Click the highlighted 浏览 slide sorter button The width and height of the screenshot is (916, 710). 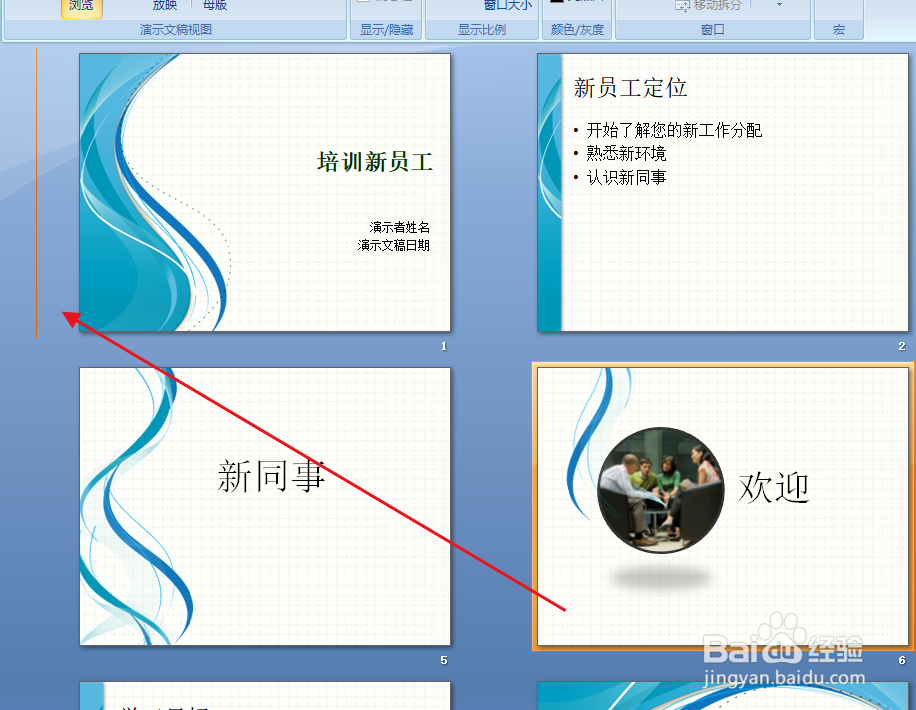(x=81, y=7)
